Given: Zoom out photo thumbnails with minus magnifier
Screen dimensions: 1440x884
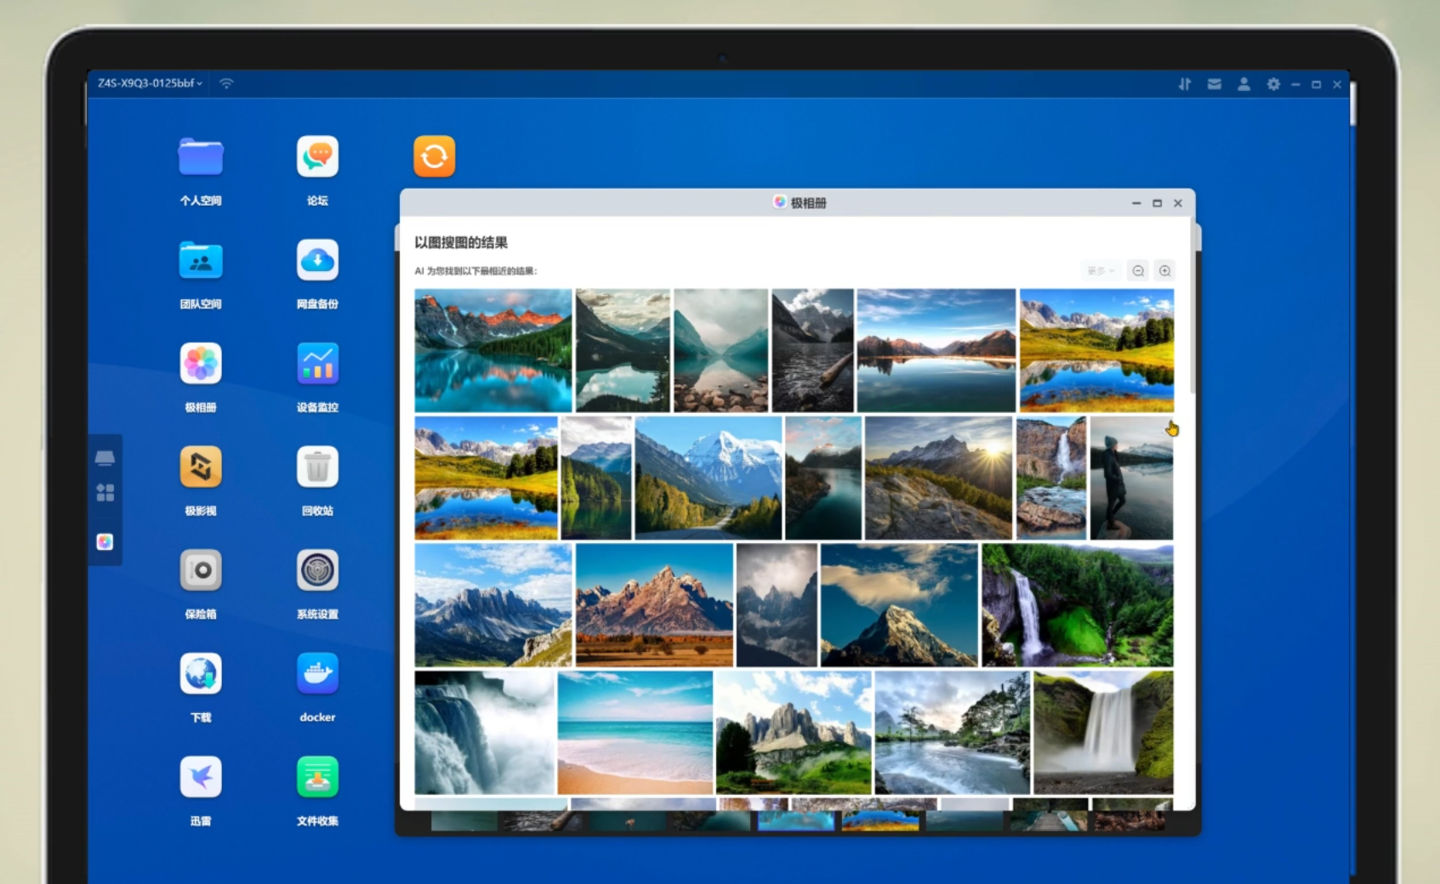Looking at the screenshot, I should pos(1138,271).
